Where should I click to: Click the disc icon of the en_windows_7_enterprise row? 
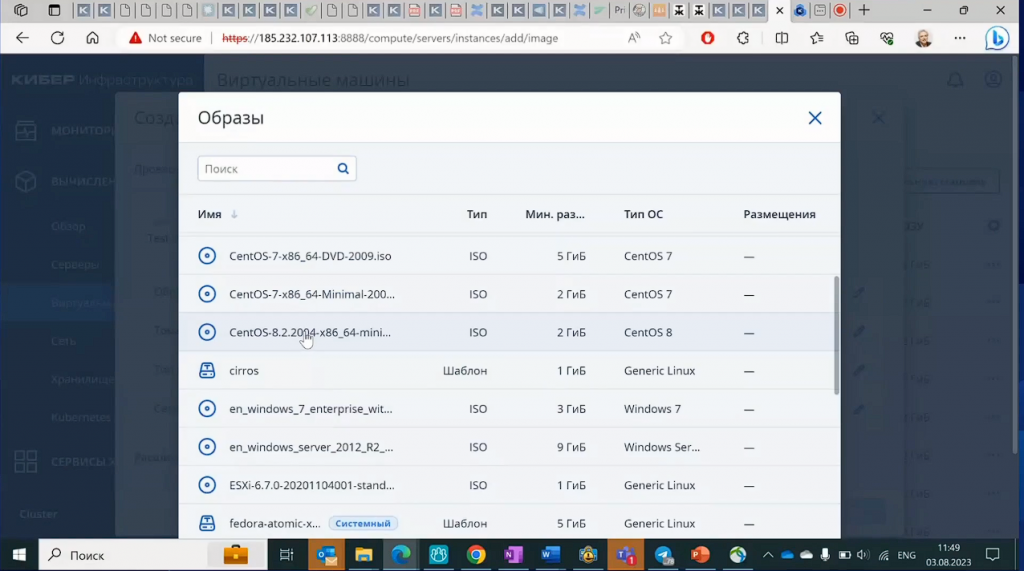(207, 409)
